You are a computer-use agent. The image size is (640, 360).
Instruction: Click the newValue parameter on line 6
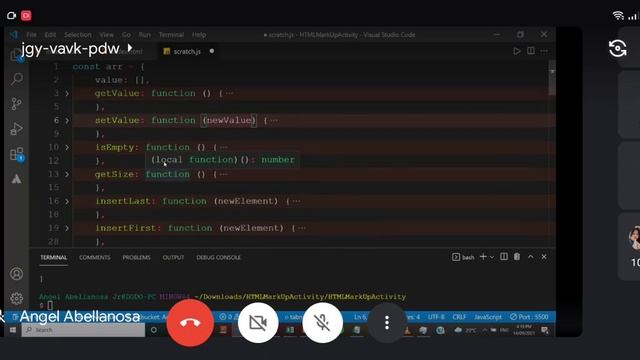click(229, 120)
